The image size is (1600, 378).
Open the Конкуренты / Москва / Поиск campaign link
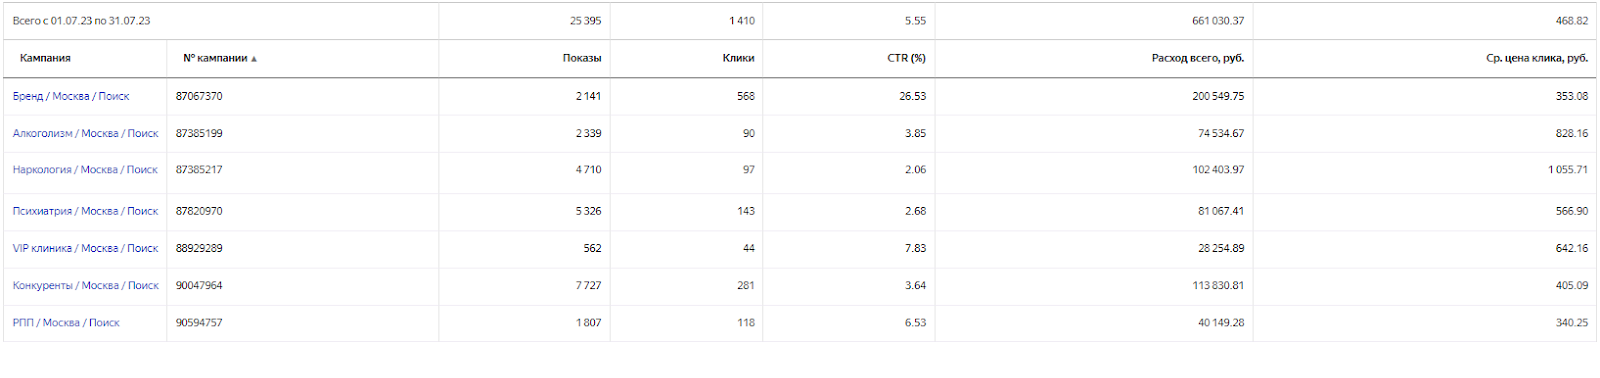86,285
